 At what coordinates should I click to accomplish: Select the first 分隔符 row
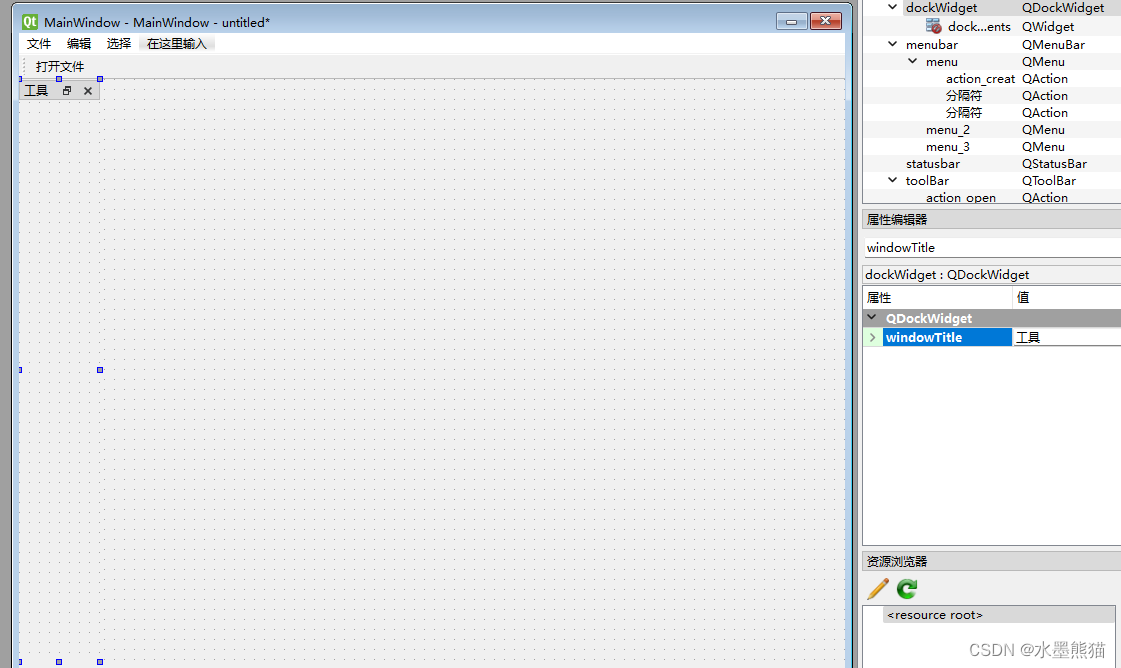click(x=964, y=96)
